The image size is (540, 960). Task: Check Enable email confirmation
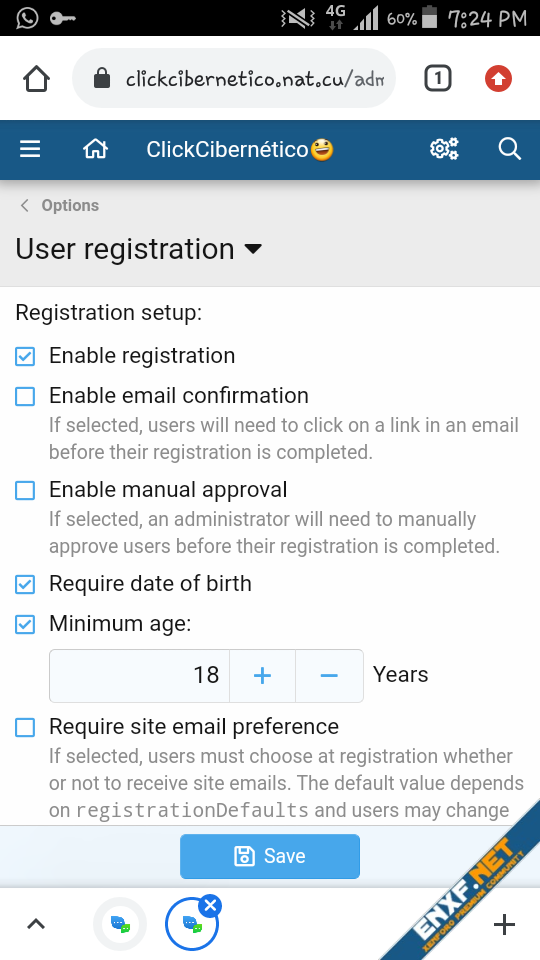[x=25, y=397]
